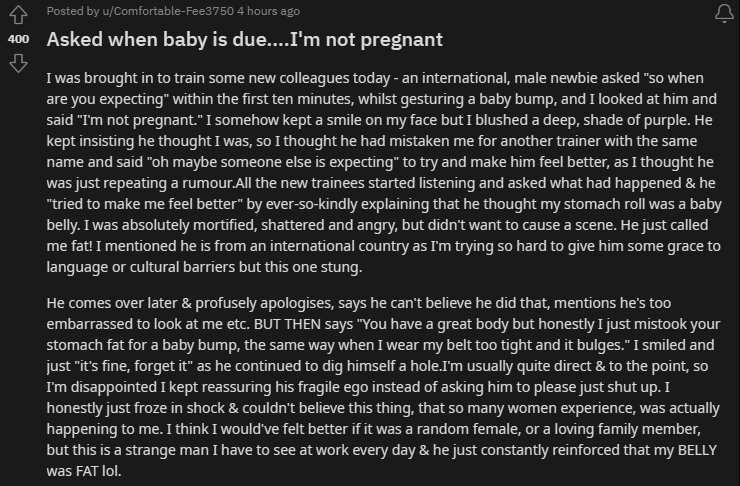
Task: Turn on notifications with the bell icon
Action: coord(724,13)
